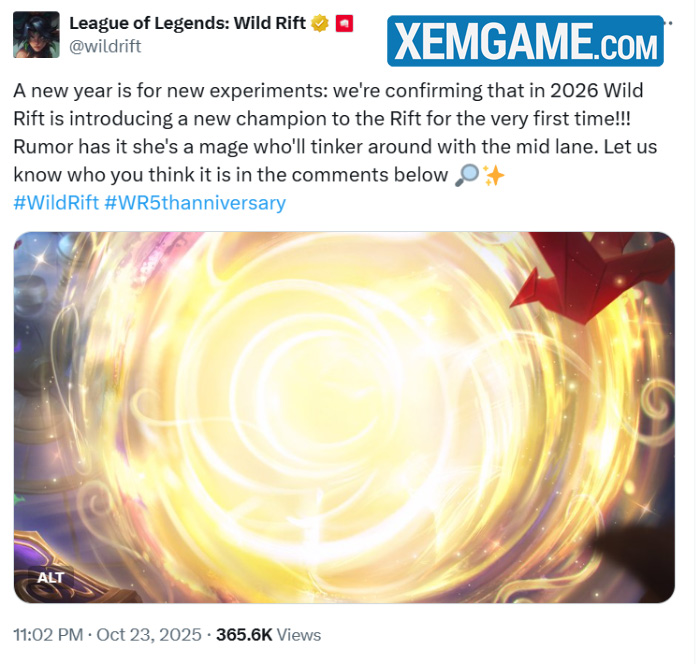The height and width of the screenshot is (664, 700).
Task: Click the Oct 23, 2025 date
Action: click(x=149, y=635)
